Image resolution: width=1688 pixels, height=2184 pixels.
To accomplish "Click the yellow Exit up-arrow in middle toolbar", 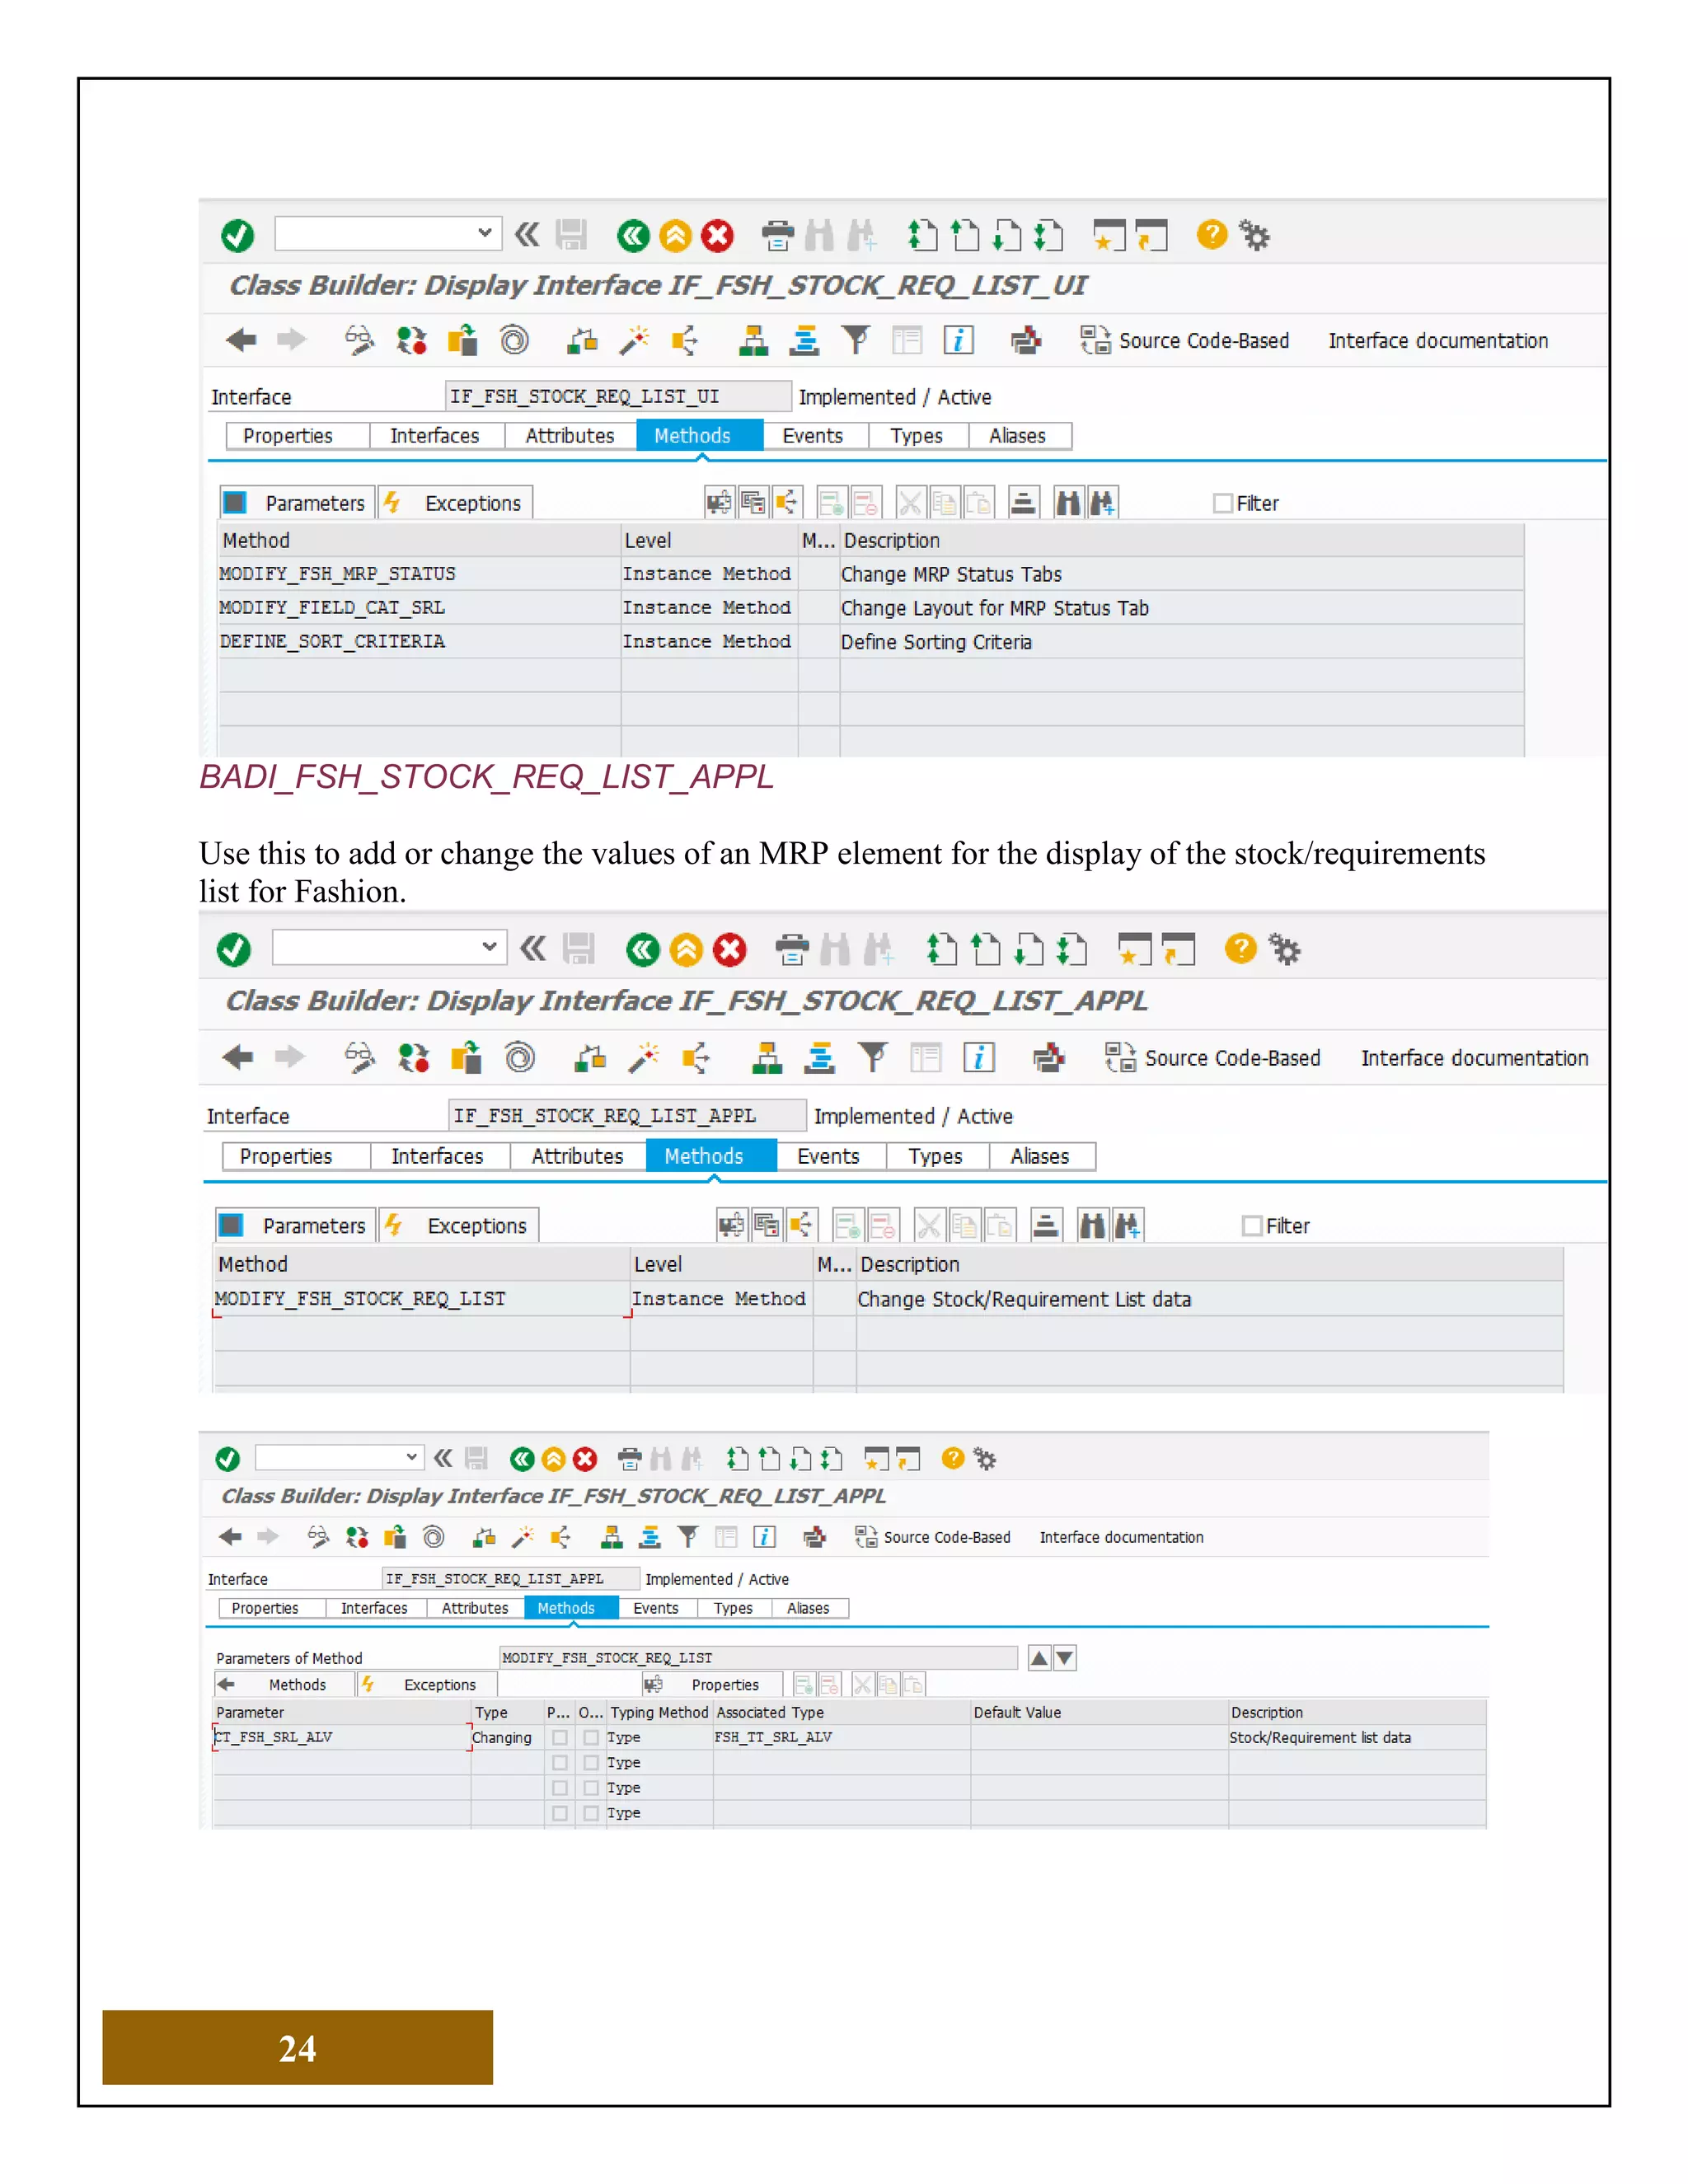I will click(686, 949).
